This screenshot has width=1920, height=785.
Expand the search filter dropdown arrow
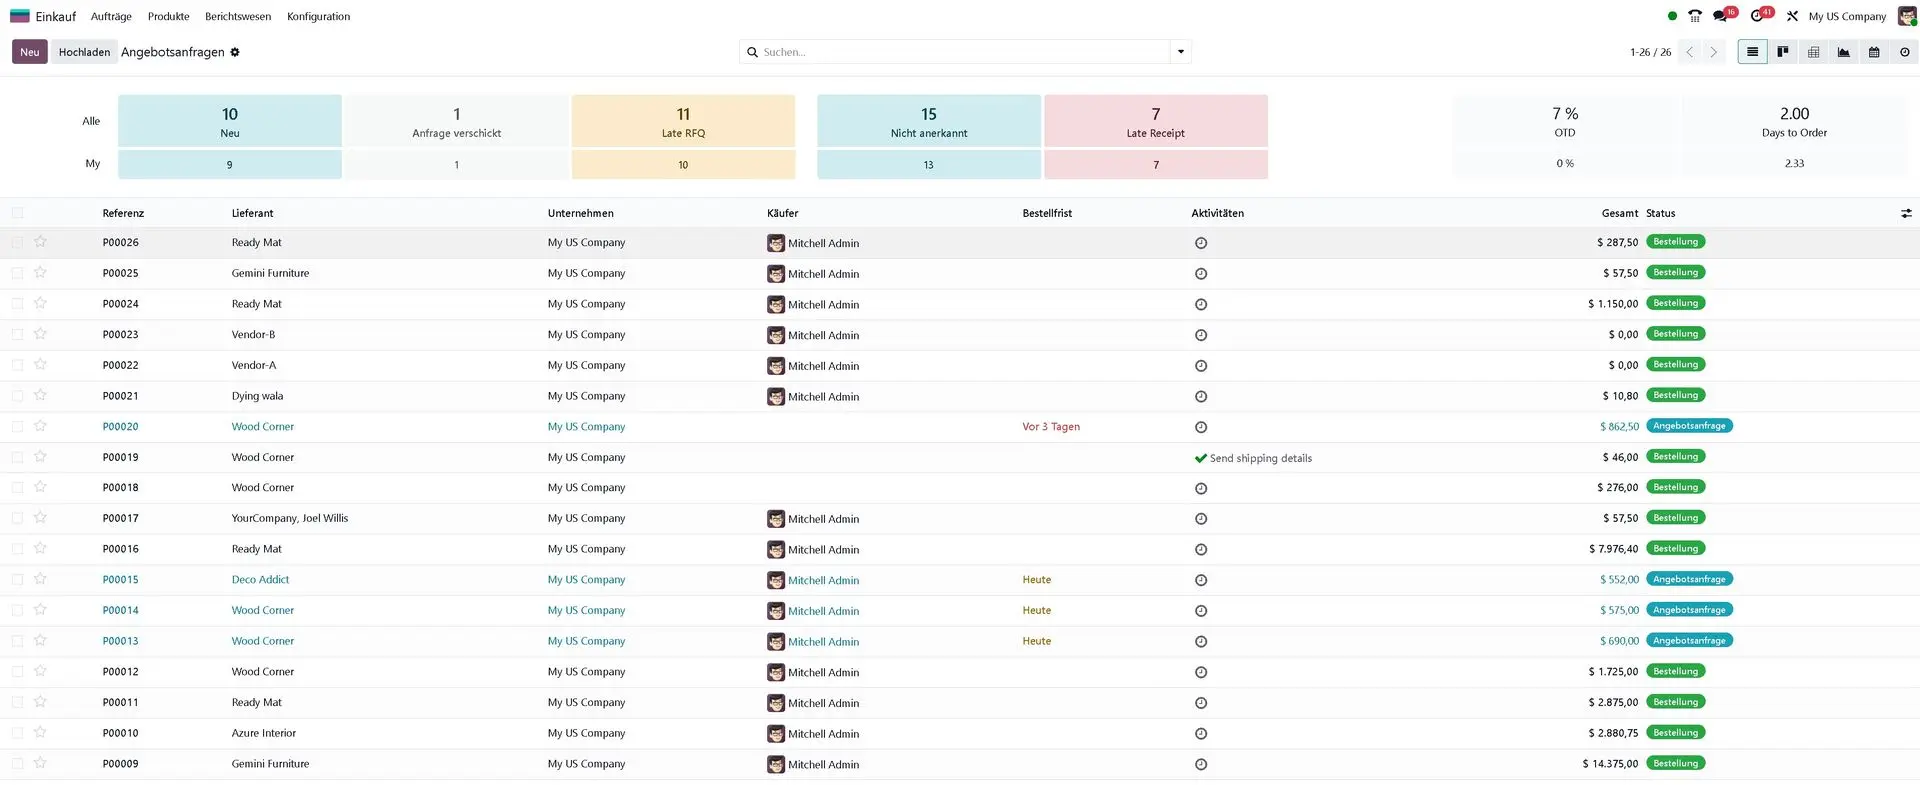1181,52
